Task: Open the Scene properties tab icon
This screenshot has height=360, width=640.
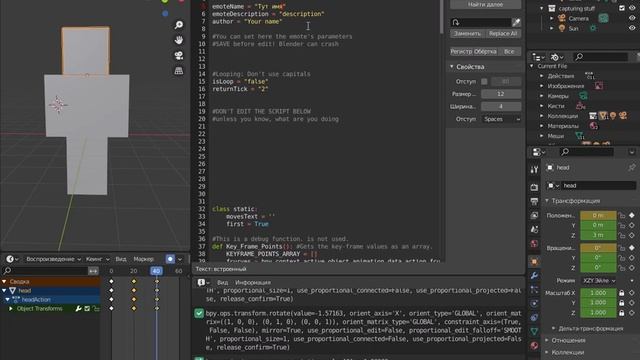Action: click(x=534, y=229)
